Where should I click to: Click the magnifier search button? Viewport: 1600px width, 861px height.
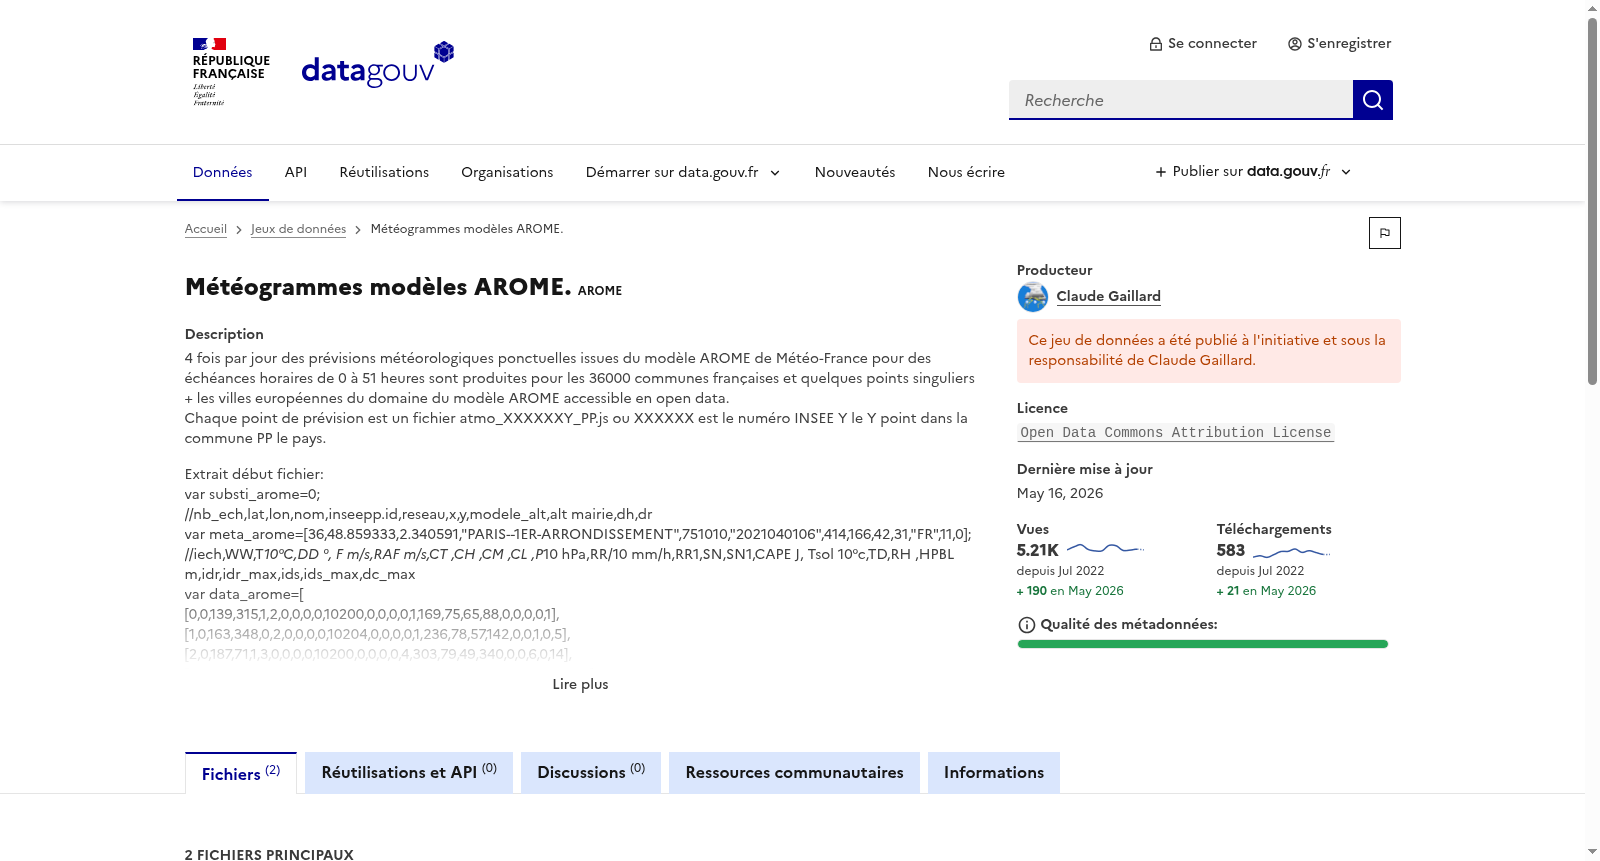point(1372,100)
